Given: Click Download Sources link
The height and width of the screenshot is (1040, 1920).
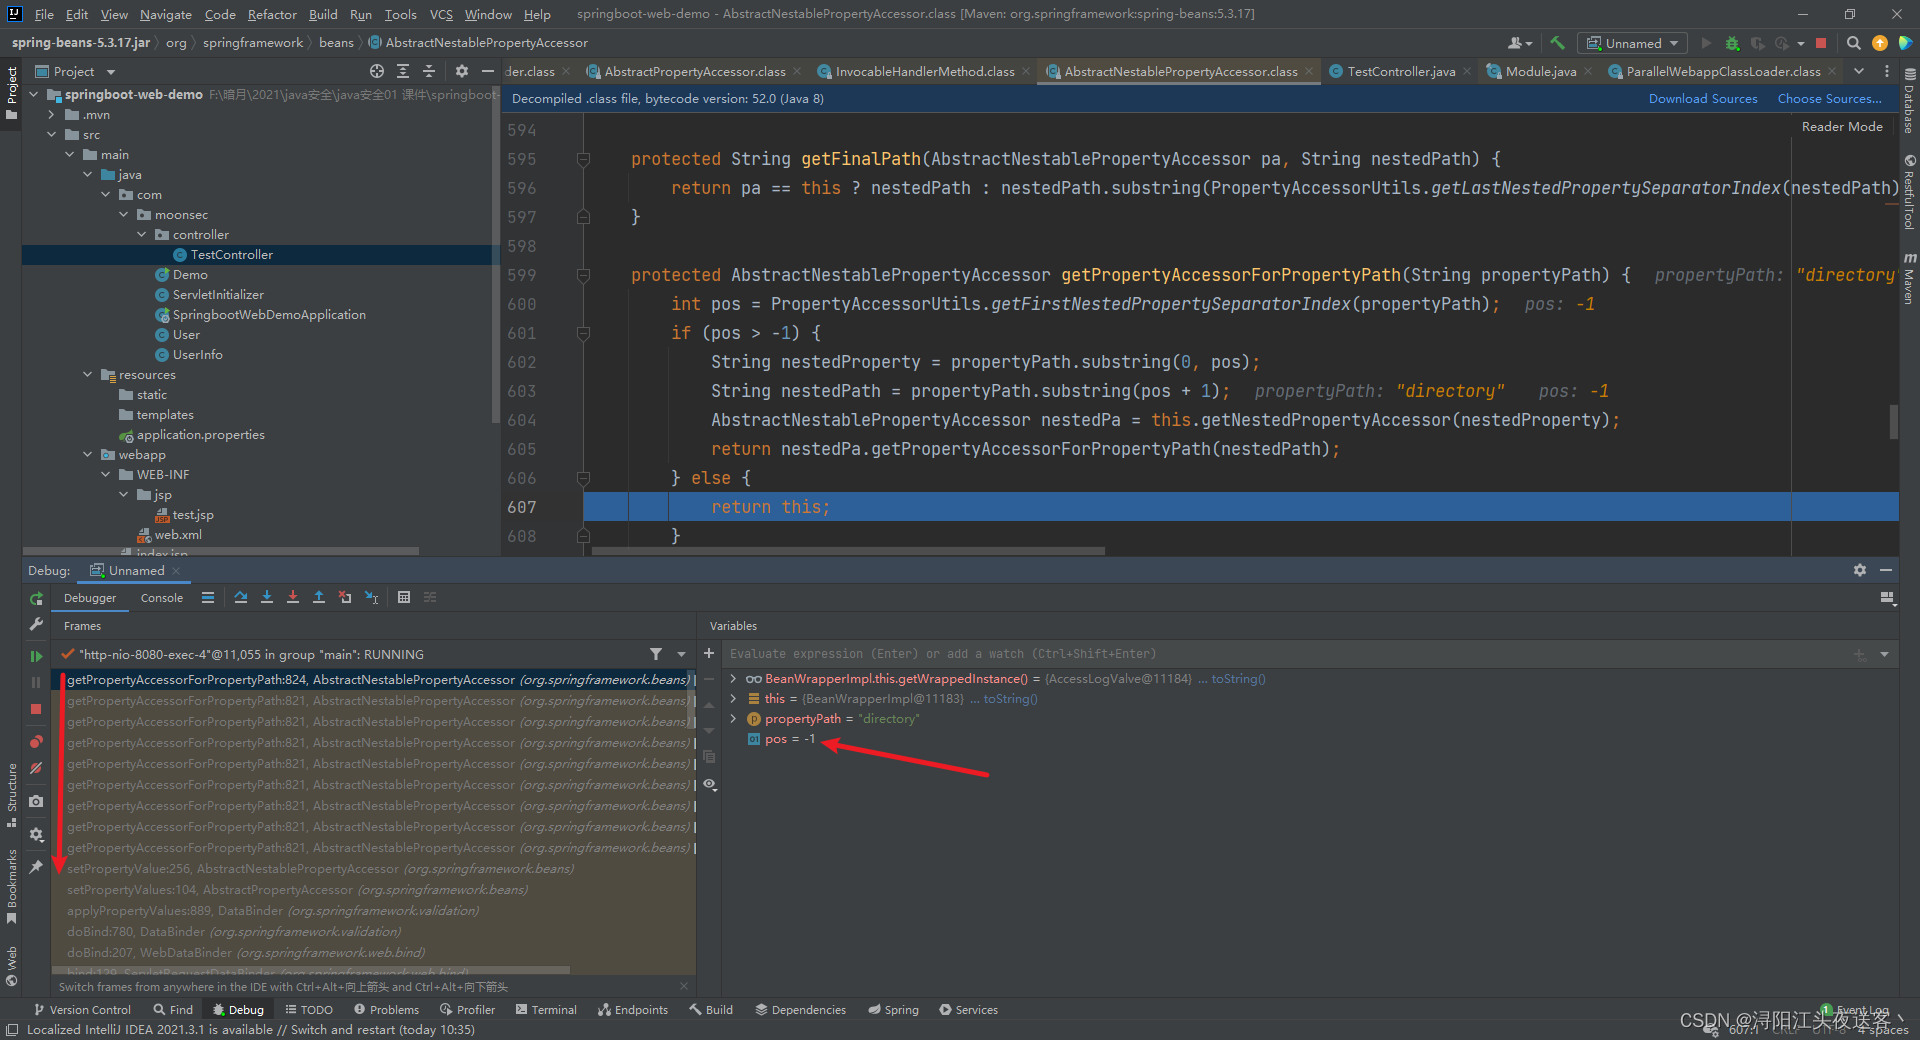Looking at the screenshot, I should click(1702, 99).
